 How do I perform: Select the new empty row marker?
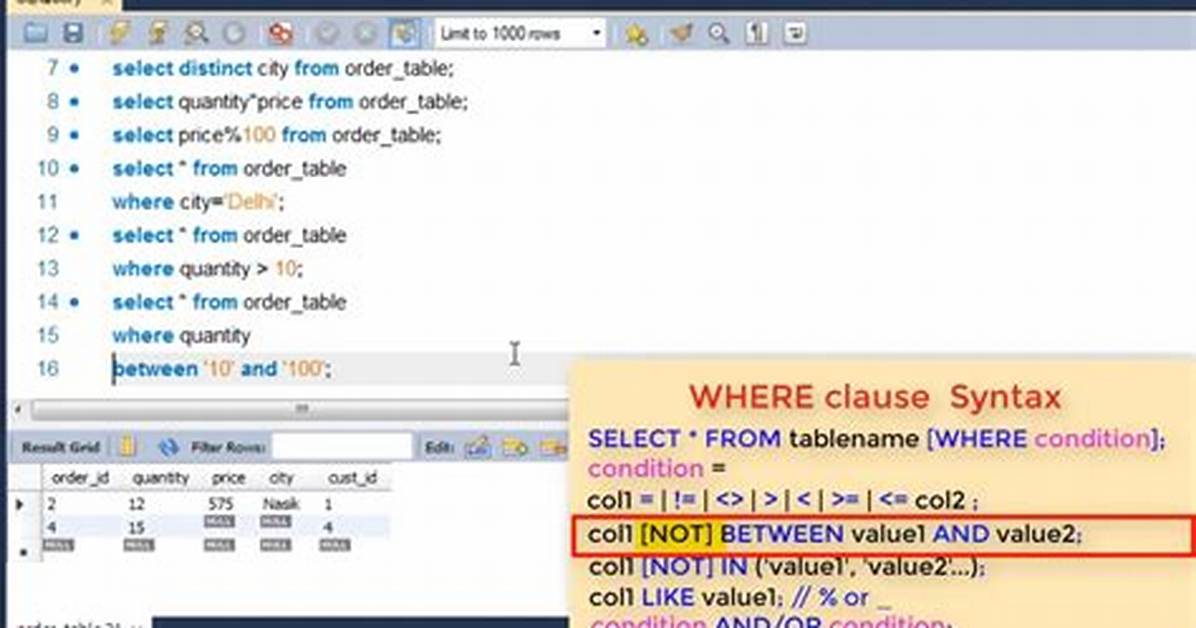click(23, 550)
